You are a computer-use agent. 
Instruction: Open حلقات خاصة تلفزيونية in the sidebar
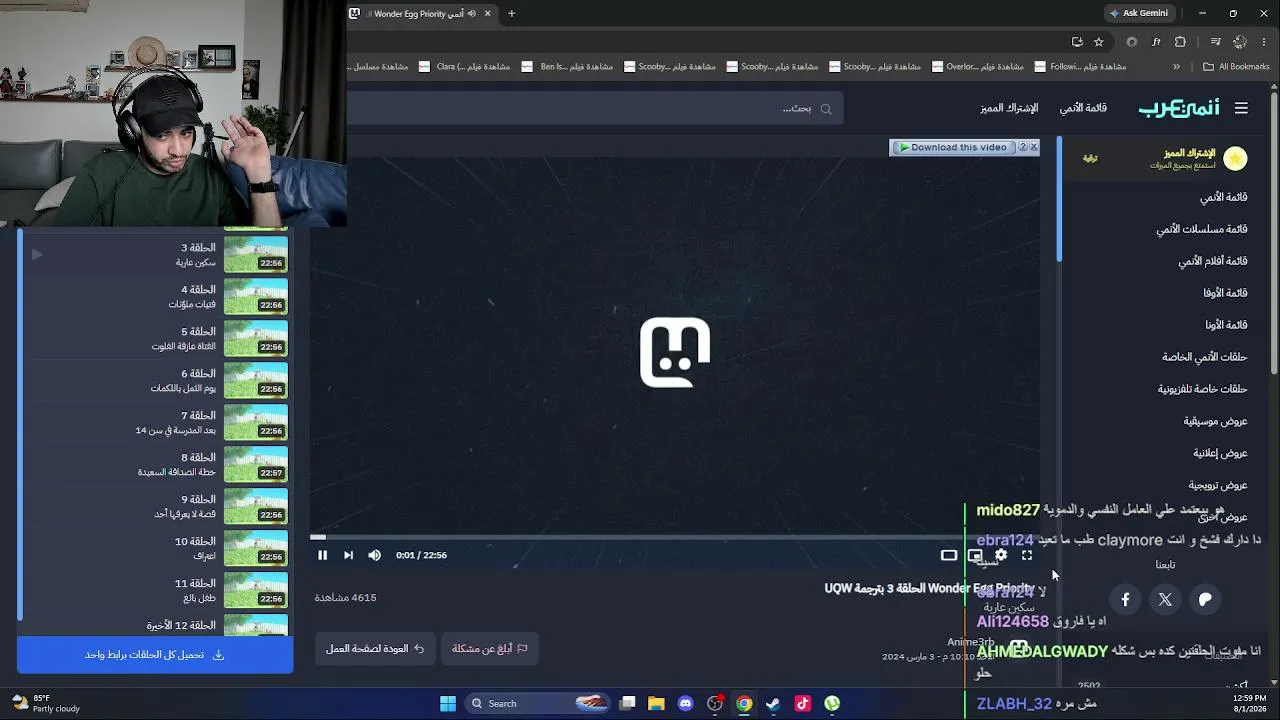tap(1202, 389)
